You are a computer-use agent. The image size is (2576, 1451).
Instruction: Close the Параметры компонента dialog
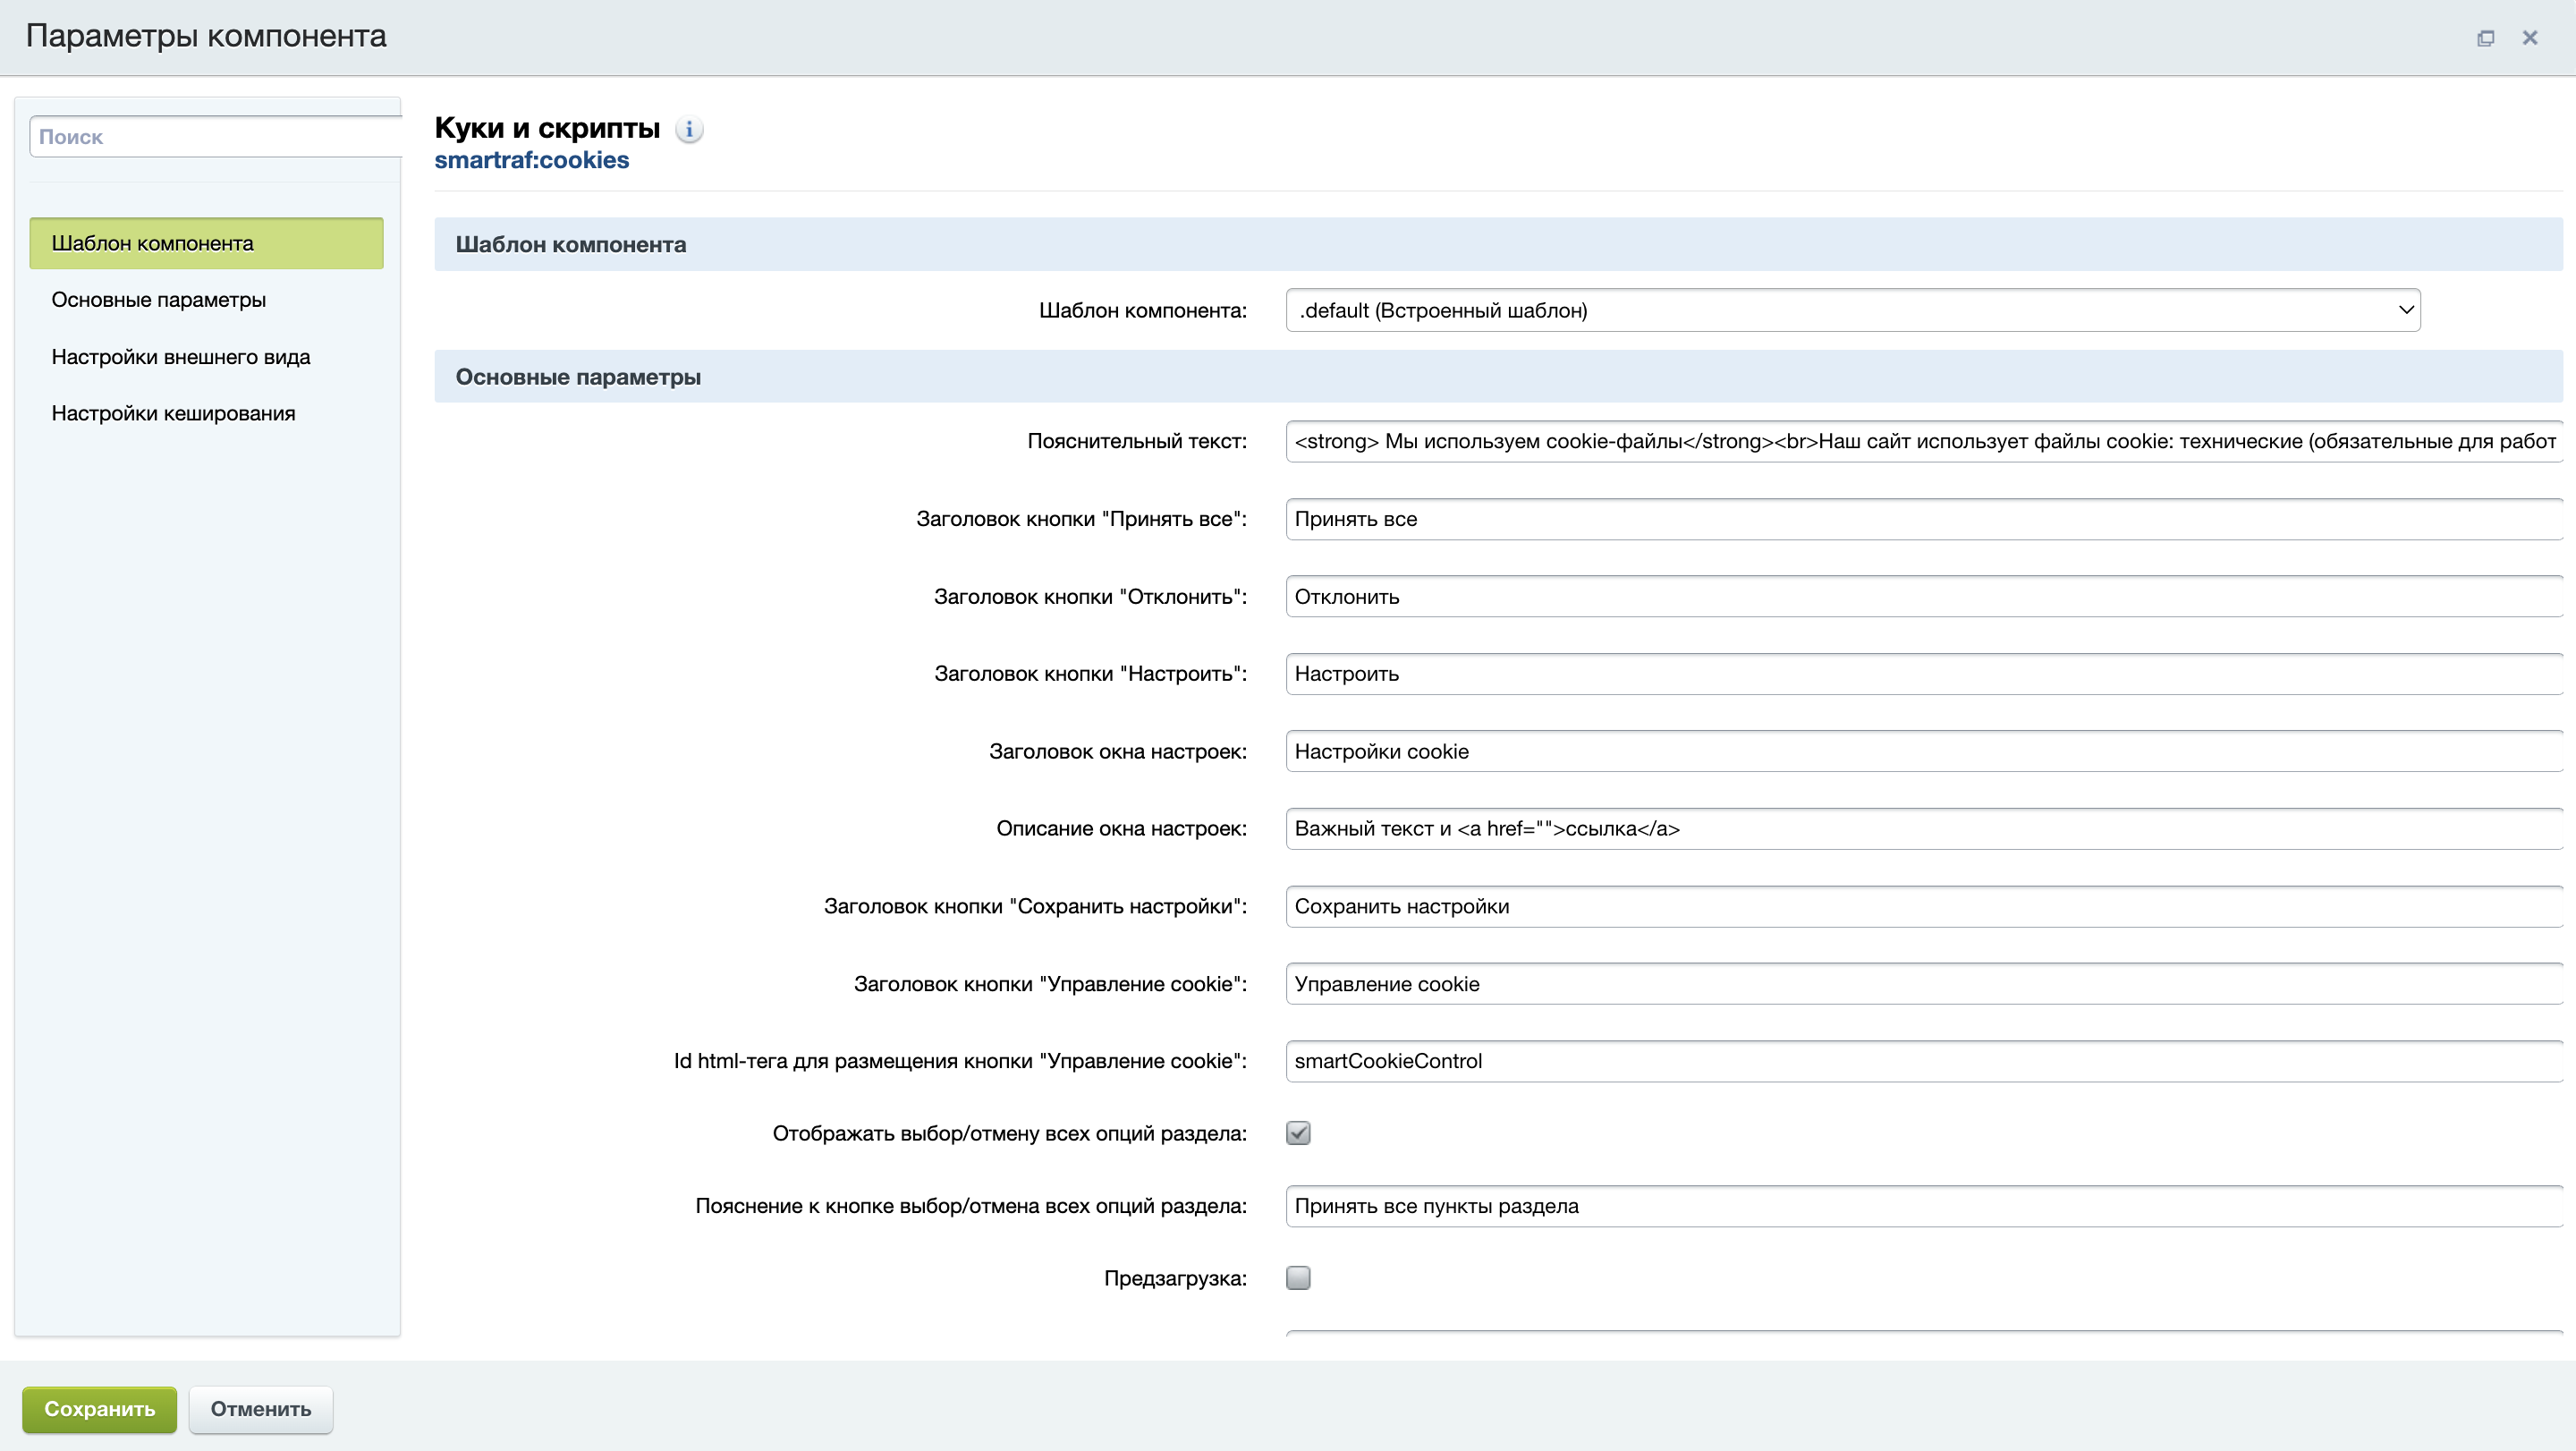(x=2529, y=38)
